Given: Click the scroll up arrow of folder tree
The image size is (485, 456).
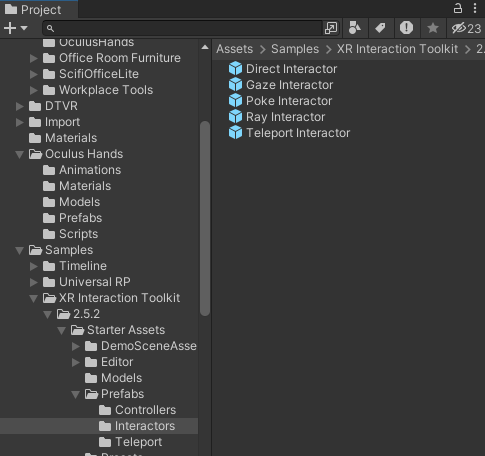Looking at the screenshot, I should tap(205, 47).
